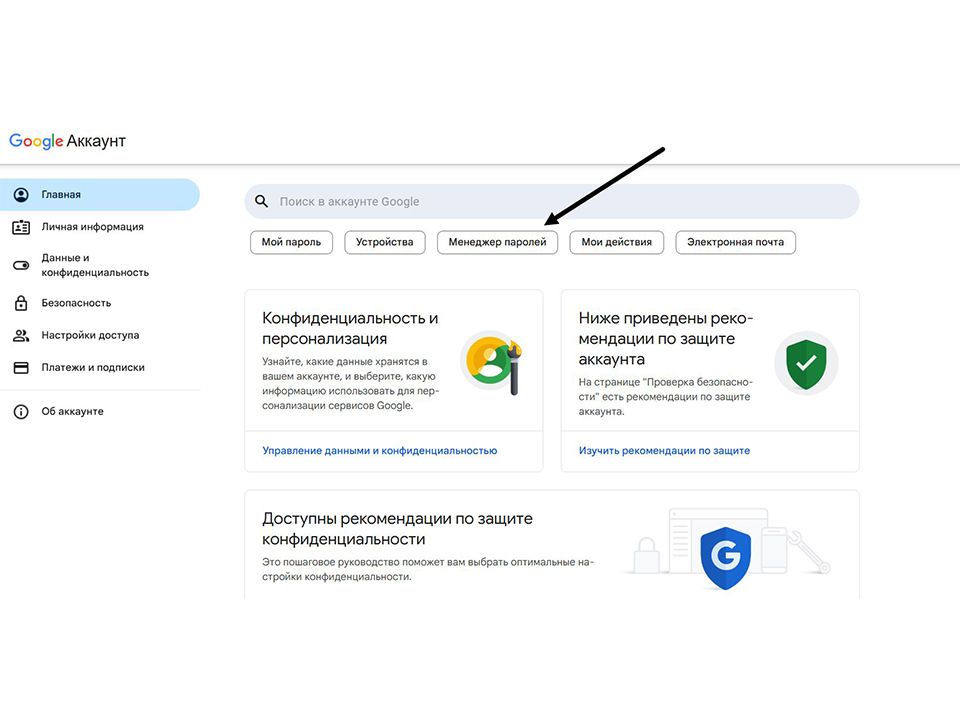Screen dimensions: 960x720
Task: Click the Google Аккаунт logo
Action: [67, 141]
